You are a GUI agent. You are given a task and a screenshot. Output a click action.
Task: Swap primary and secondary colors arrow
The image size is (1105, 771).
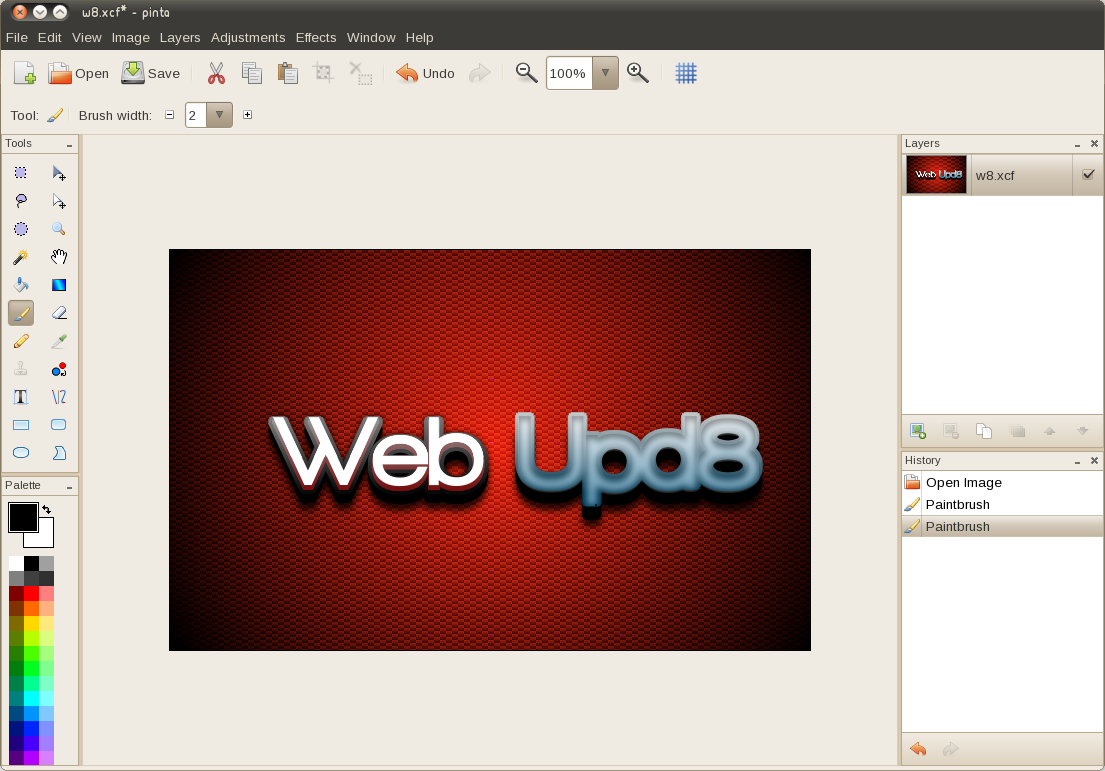pos(47,510)
